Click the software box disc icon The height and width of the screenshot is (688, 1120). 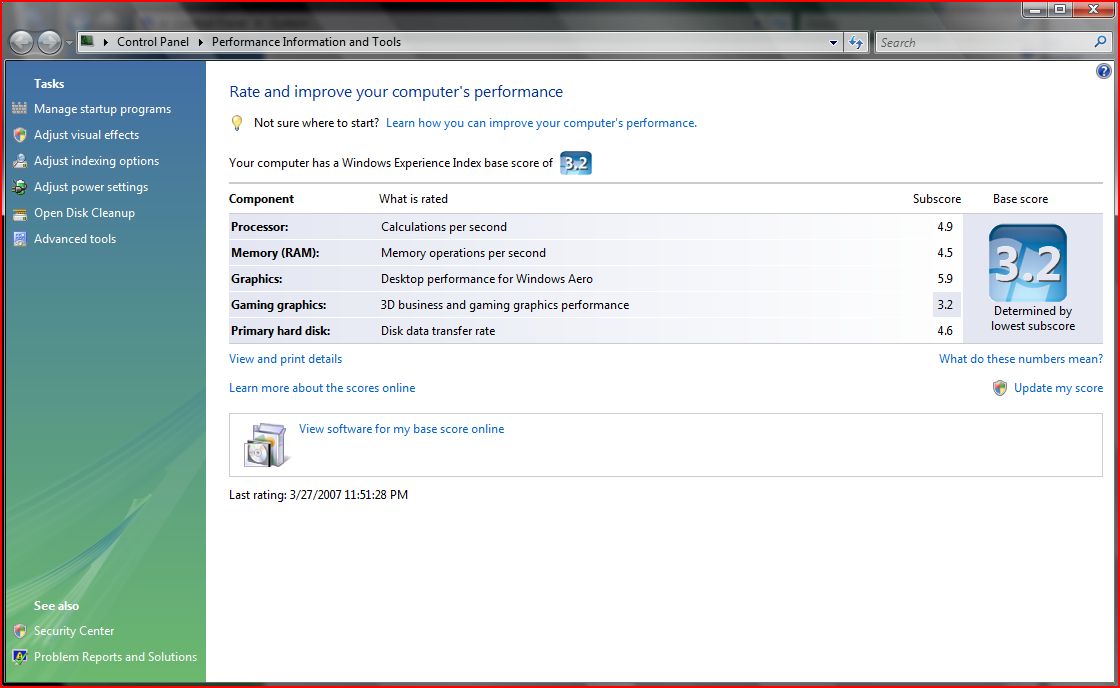[266, 444]
